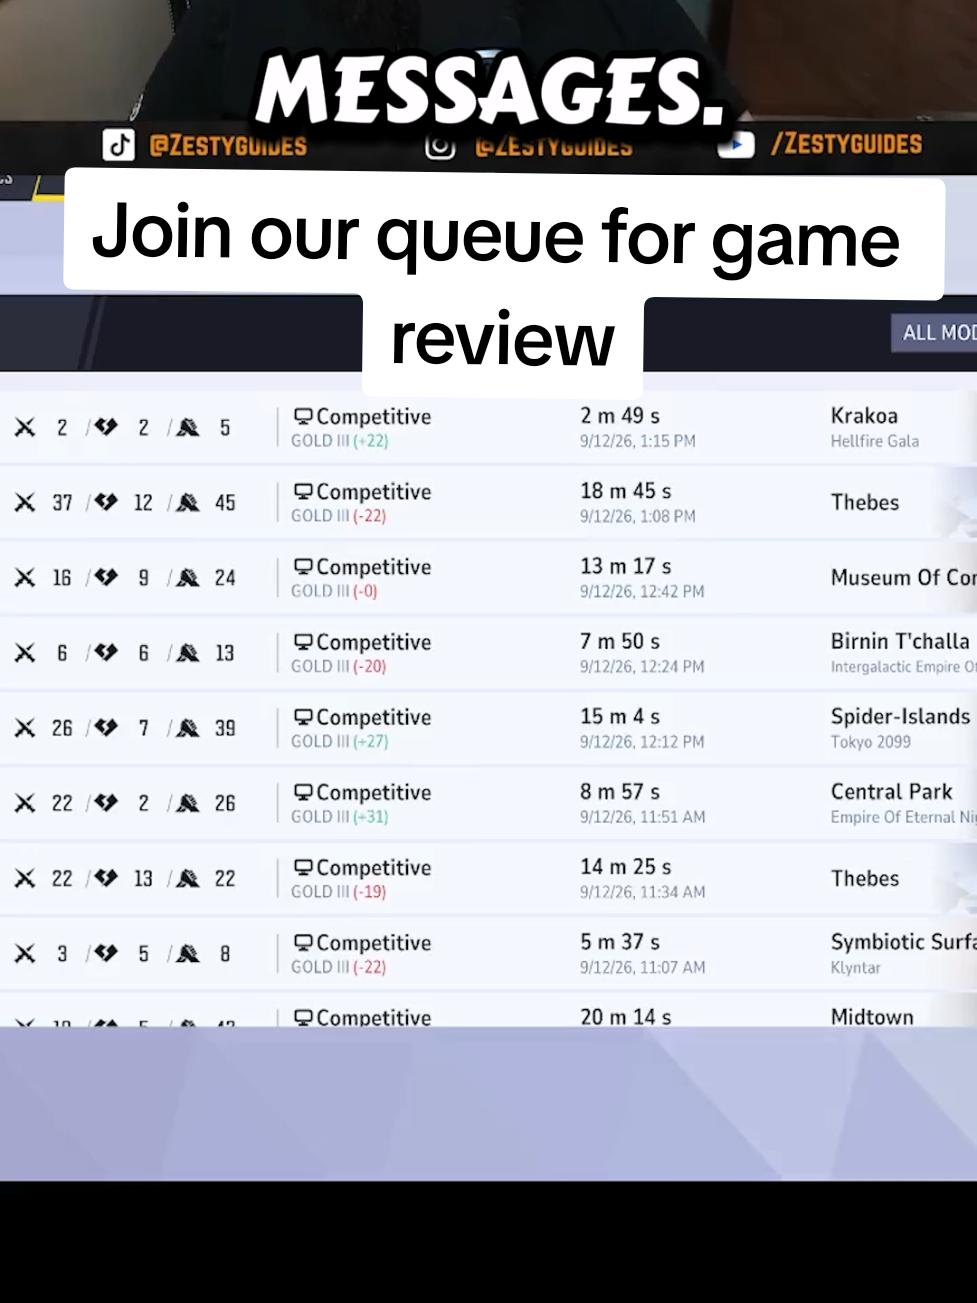Select the Thebes match from 1:08 PM
This screenshot has height=1303, width=977.
488,503
